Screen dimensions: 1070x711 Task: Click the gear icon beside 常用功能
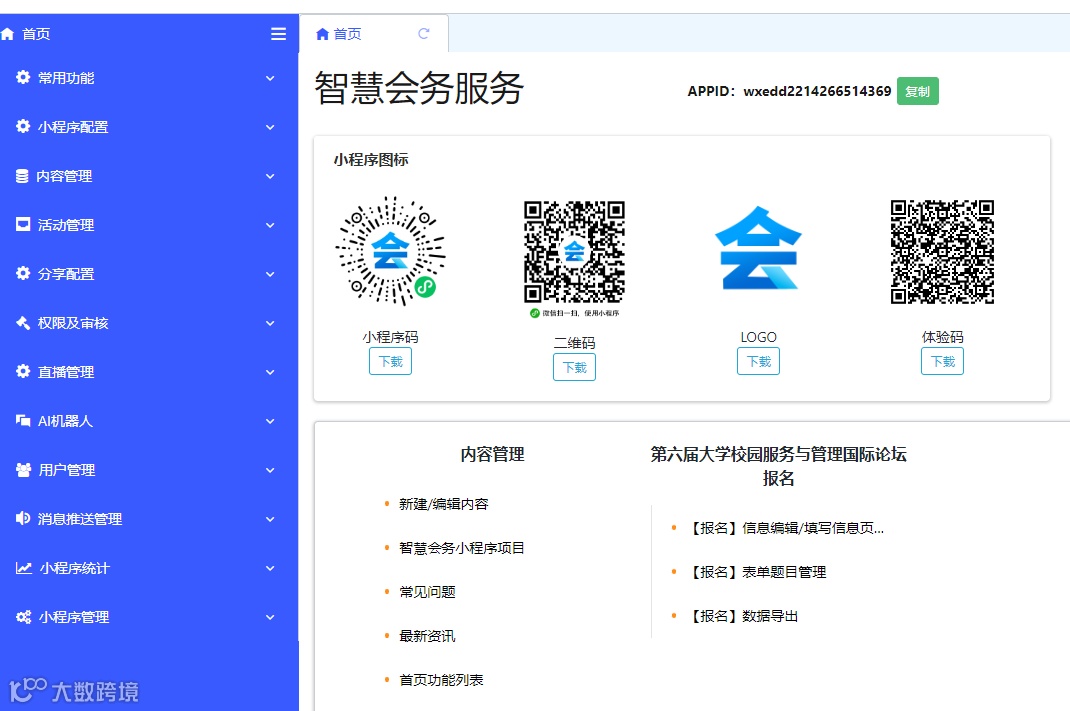click(x=23, y=77)
